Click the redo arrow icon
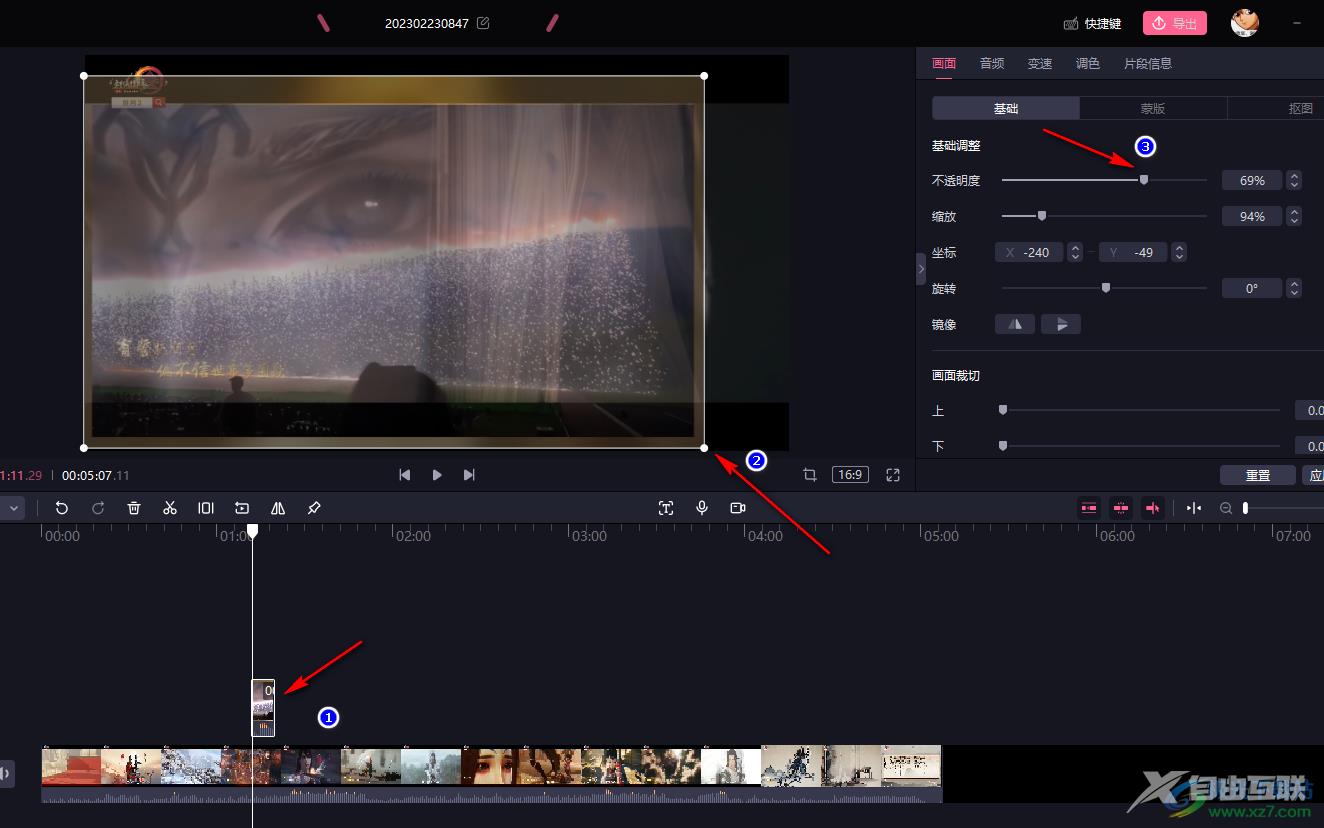The image size is (1324, 828). (98, 508)
